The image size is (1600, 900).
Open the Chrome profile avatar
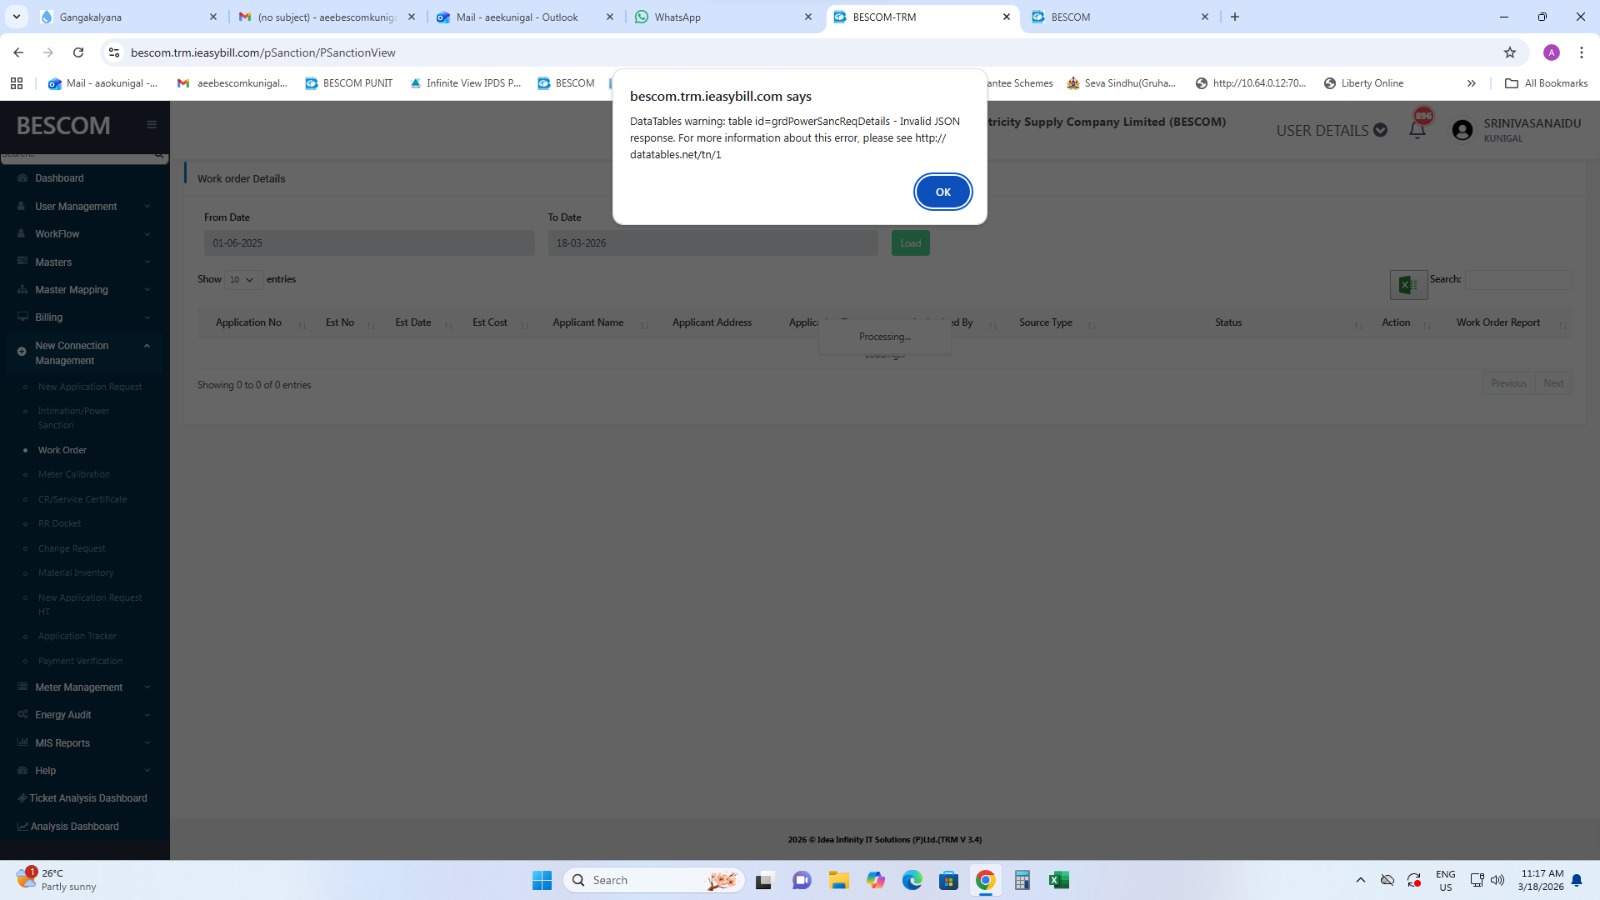[1551, 52]
